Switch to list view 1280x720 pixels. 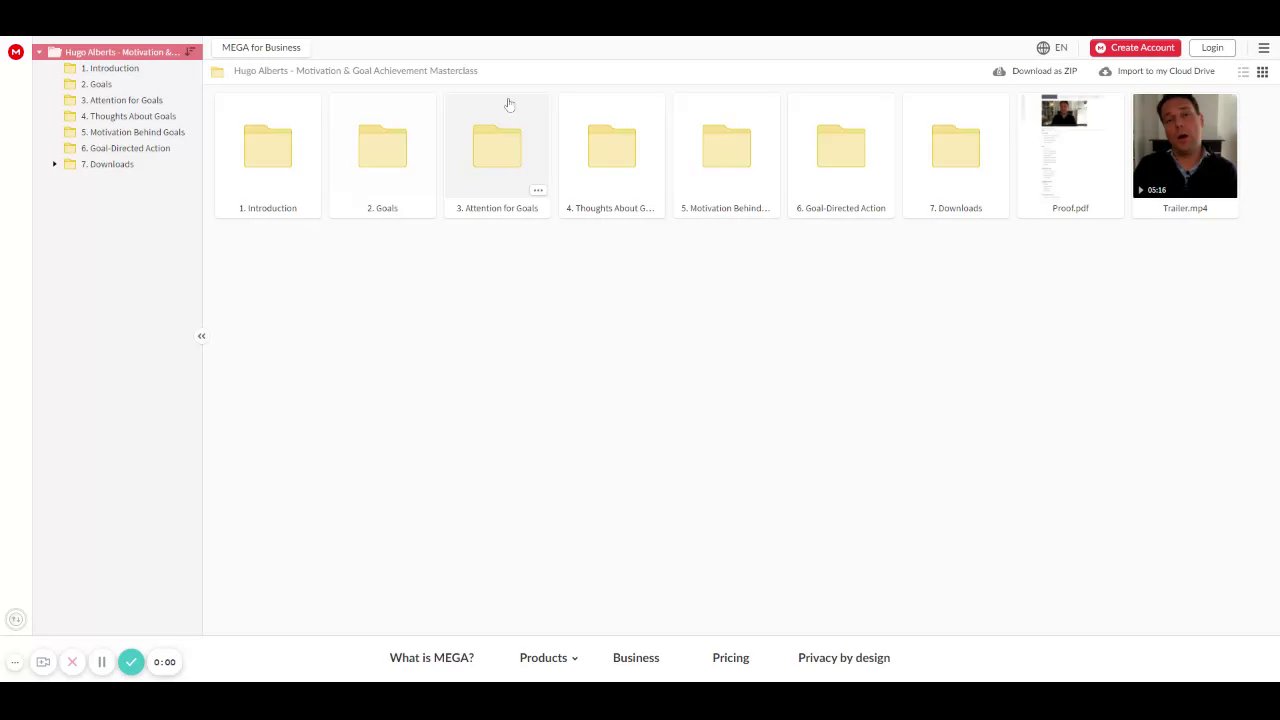click(x=1244, y=72)
